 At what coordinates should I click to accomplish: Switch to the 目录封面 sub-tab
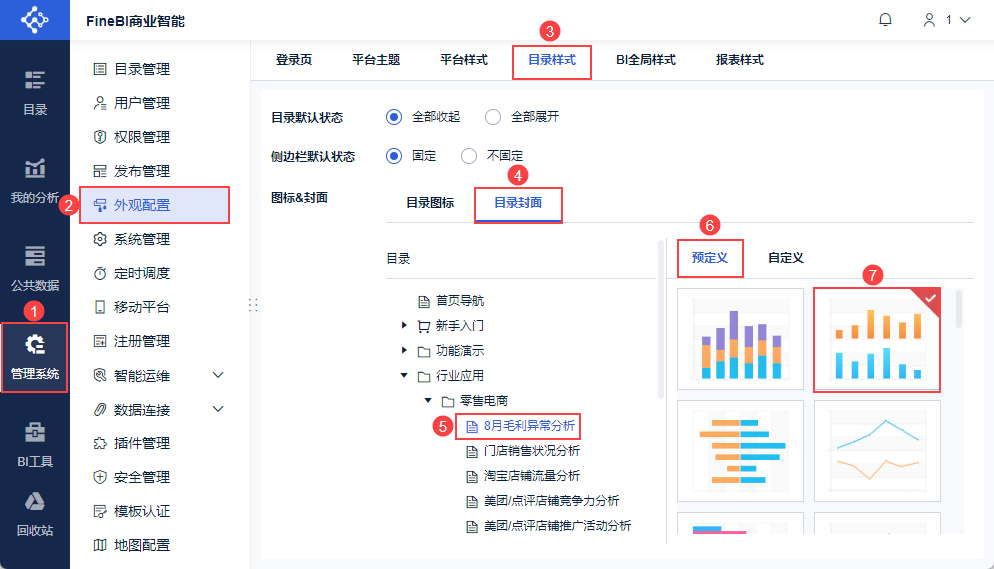pos(518,203)
